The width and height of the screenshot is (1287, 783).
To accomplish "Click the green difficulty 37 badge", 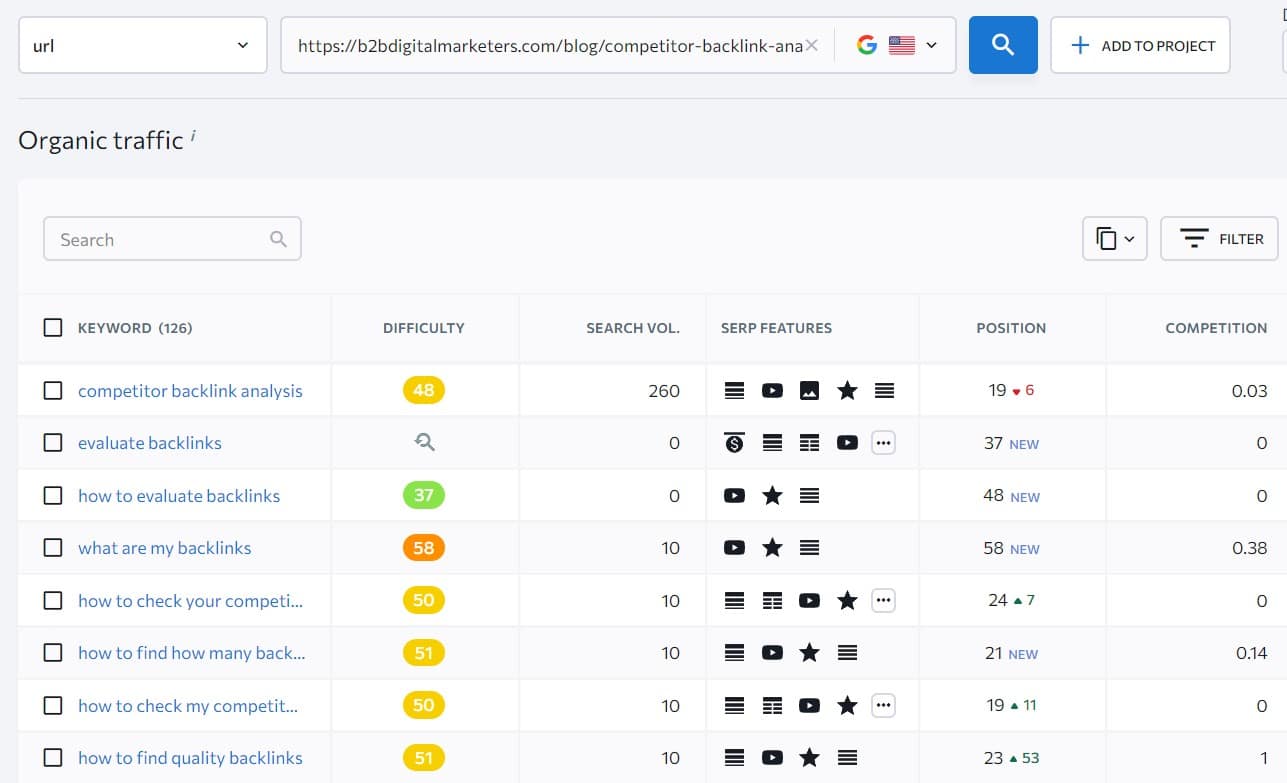I will tap(424, 496).
